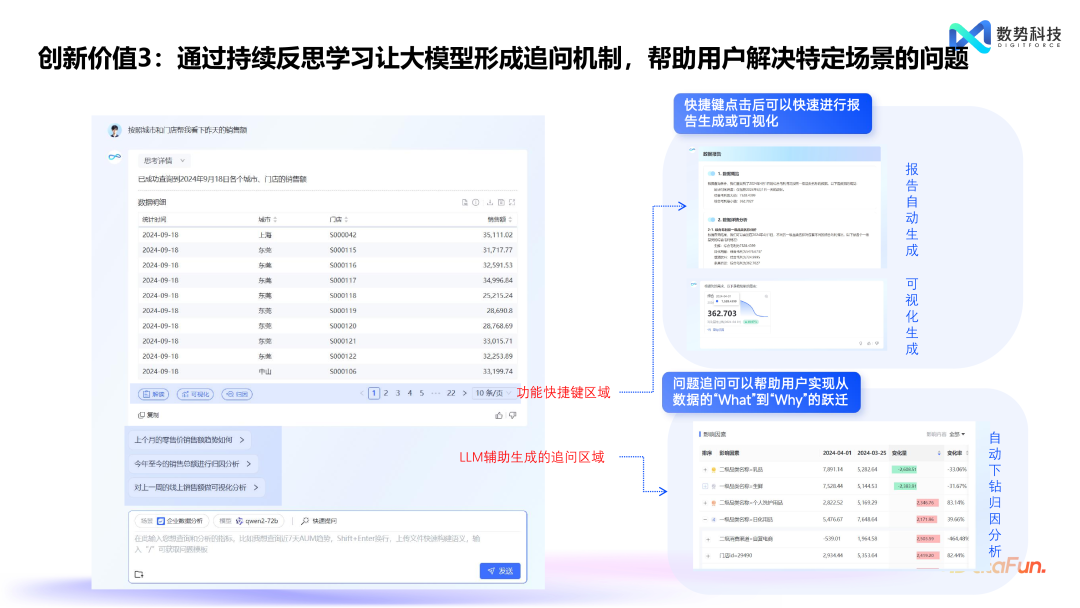Expand the 门店id=29490 row
The image size is (1080, 608).
(708, 555)
